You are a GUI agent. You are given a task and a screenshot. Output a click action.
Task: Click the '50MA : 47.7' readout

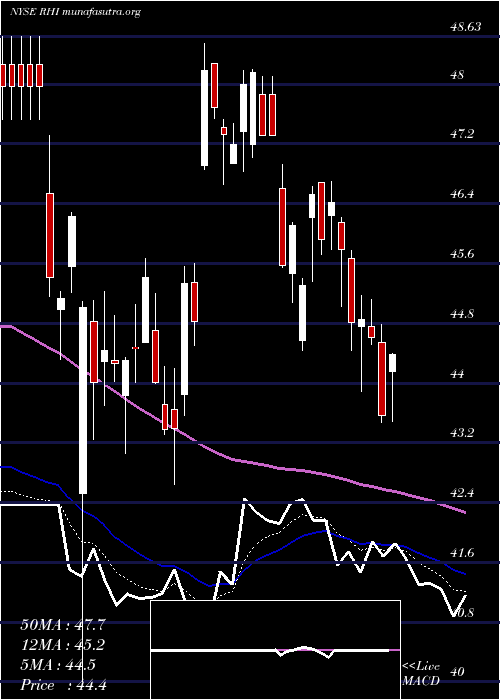(x=63, y=625)
